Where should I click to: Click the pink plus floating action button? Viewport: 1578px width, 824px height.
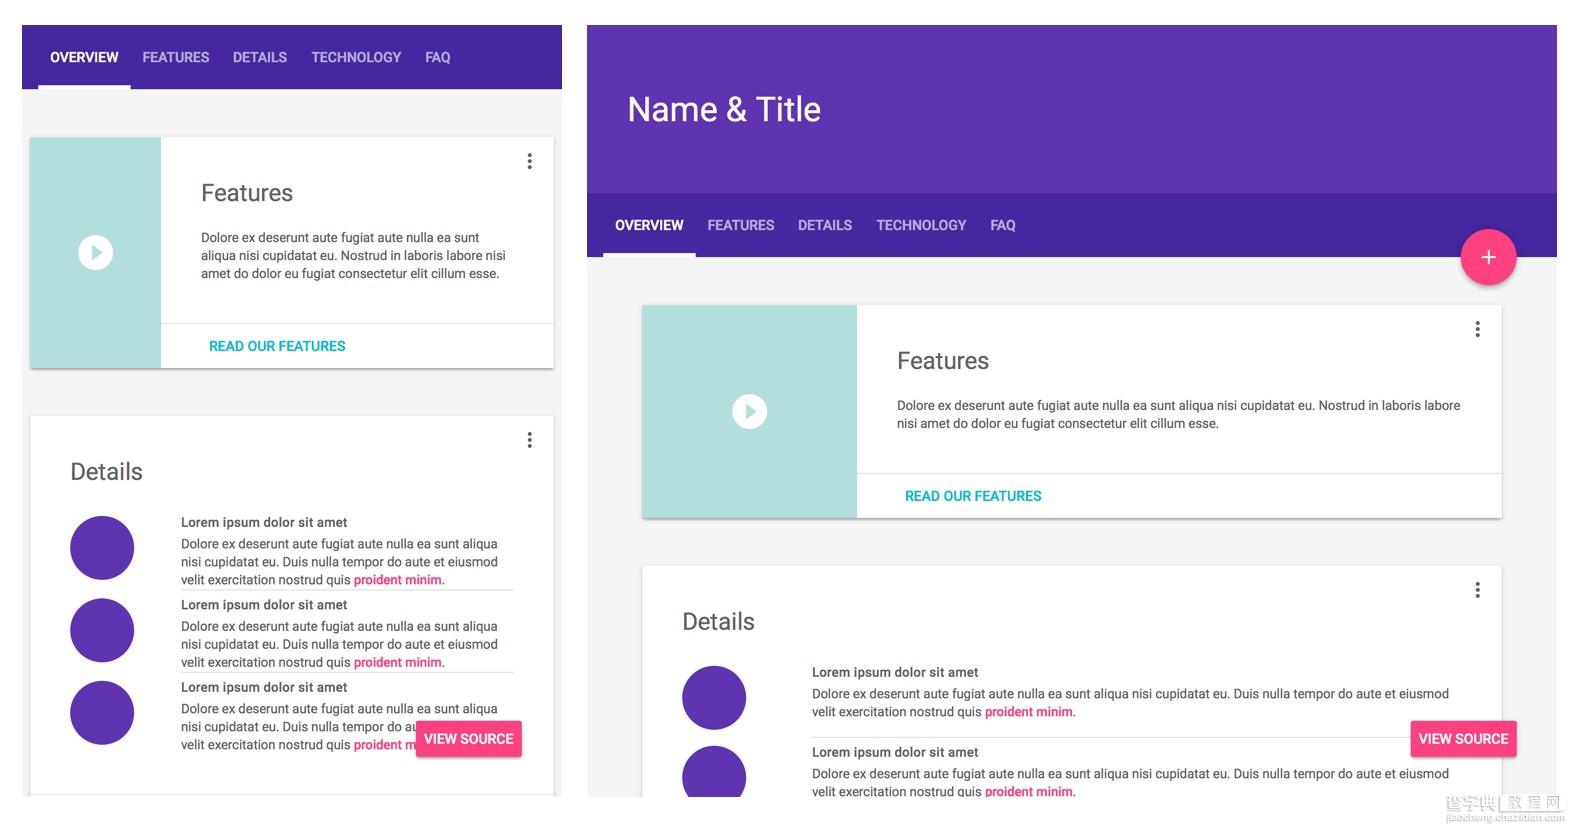[1488, 257]
